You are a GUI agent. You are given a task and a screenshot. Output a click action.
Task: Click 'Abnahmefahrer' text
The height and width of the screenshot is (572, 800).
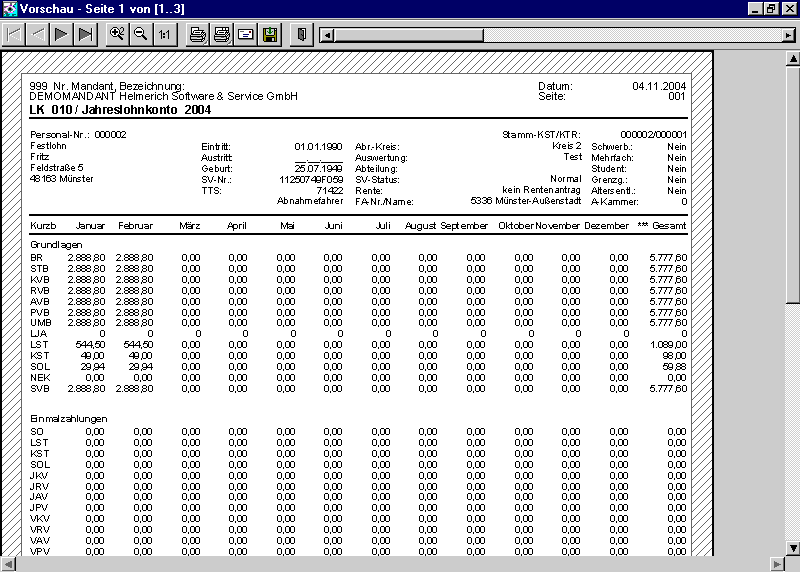[x=310, y=201]
